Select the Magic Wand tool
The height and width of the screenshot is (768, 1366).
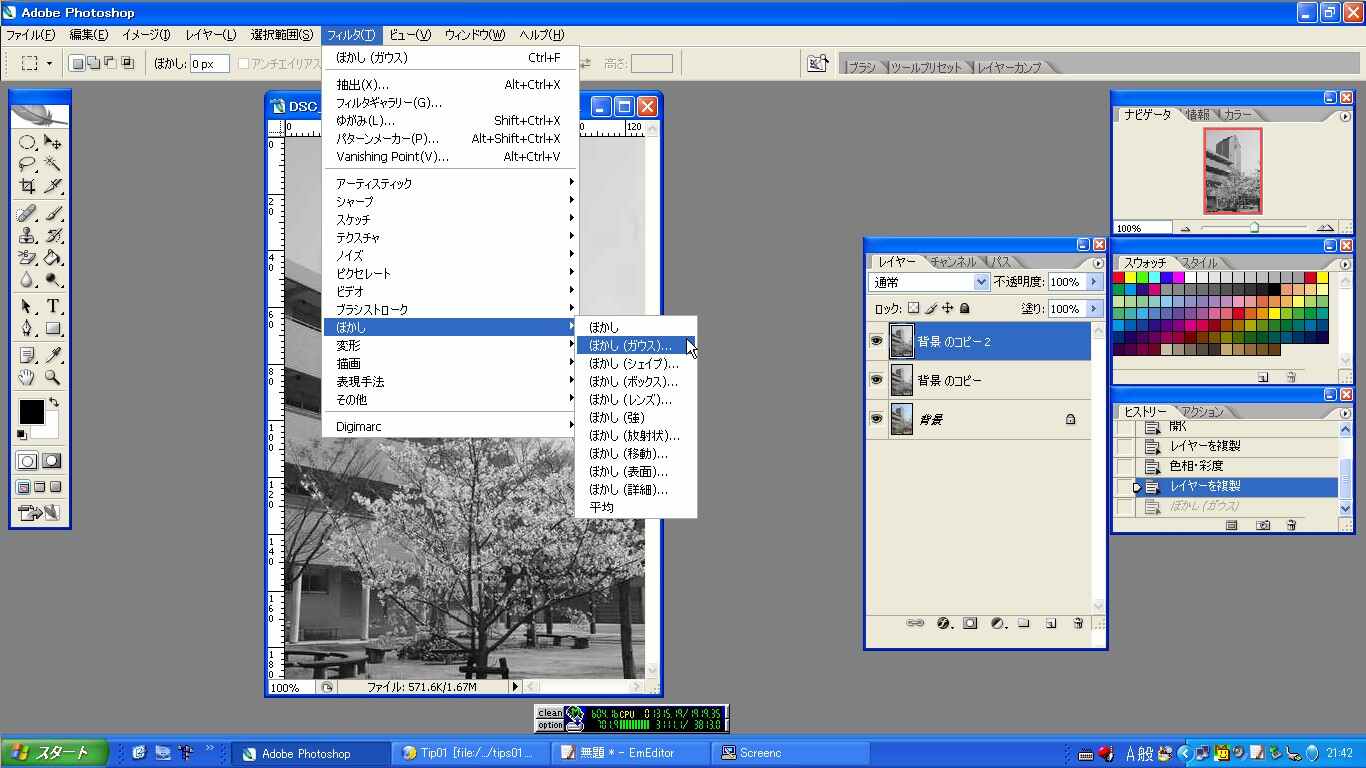(53, 165)
